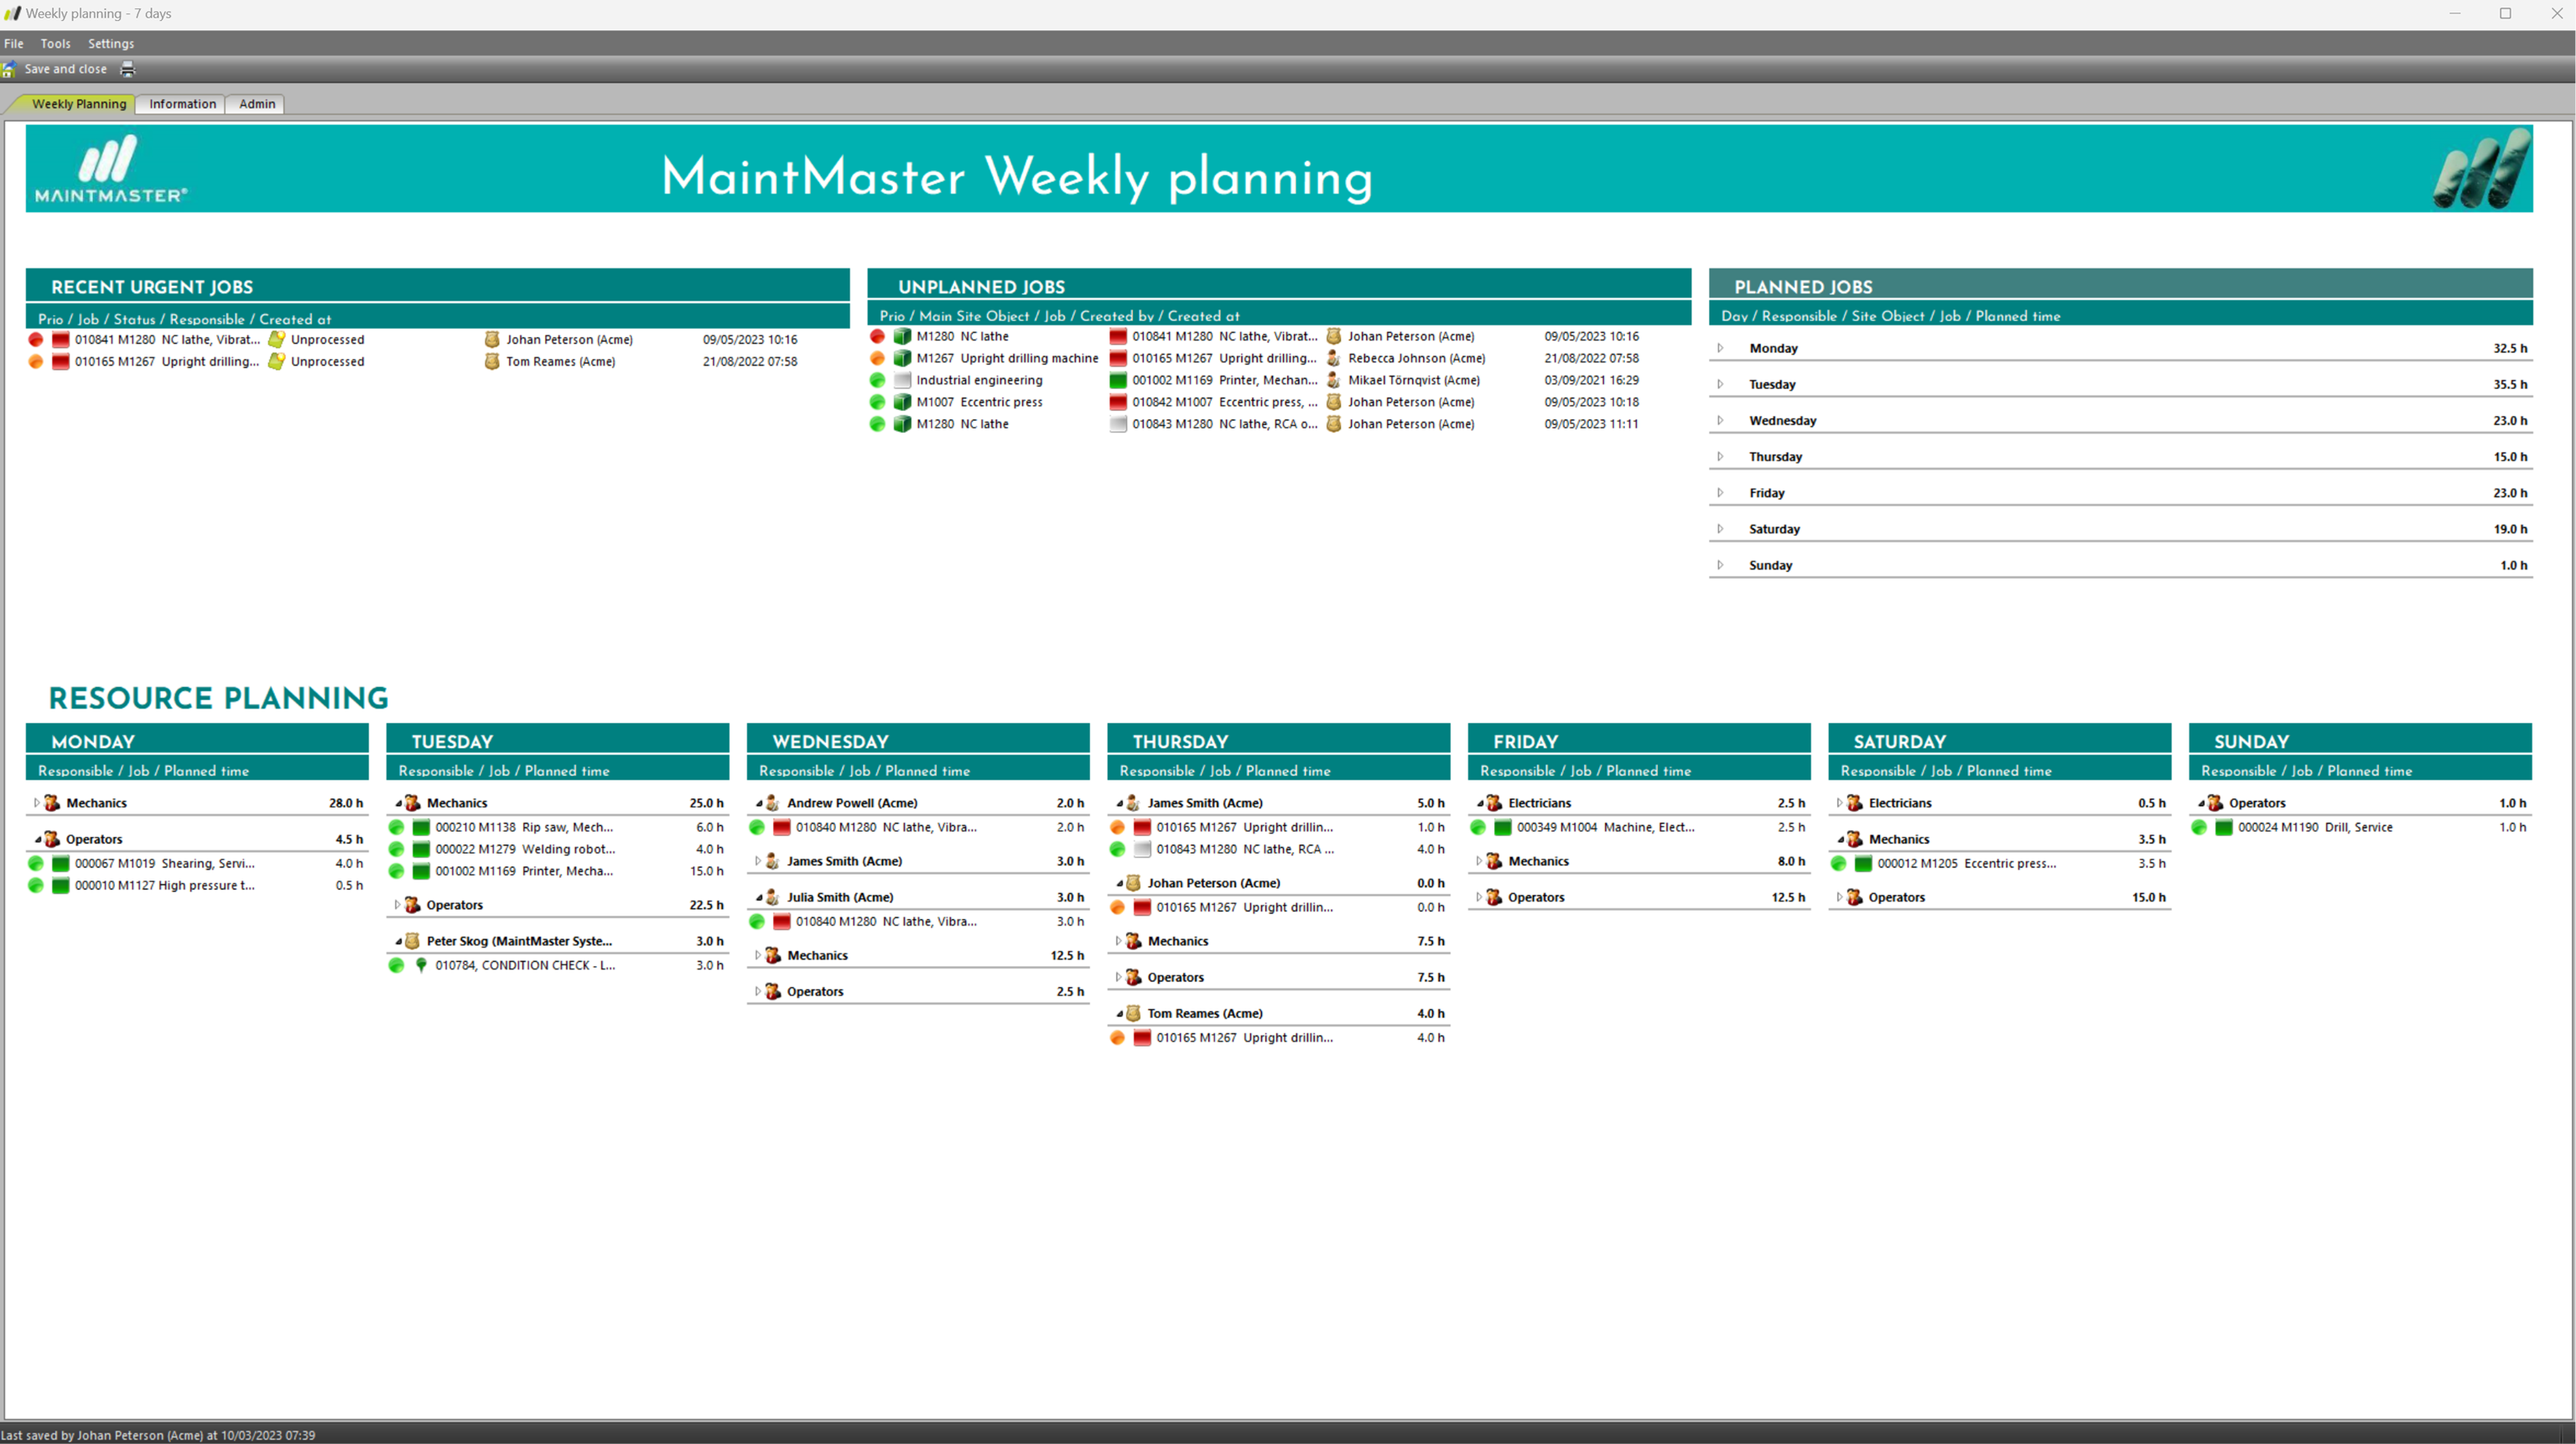Click the Unprocessed status icon for job 010165
The image size is (2576, 1444).
[x=277, y=362]
